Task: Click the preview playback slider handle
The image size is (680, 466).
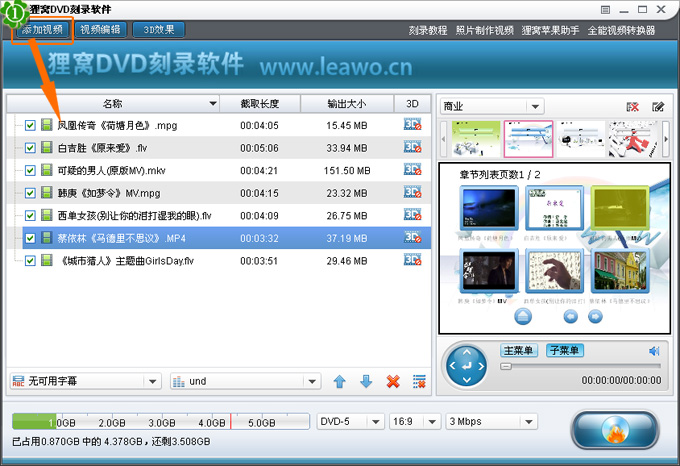Action: (x=506, y=366)
